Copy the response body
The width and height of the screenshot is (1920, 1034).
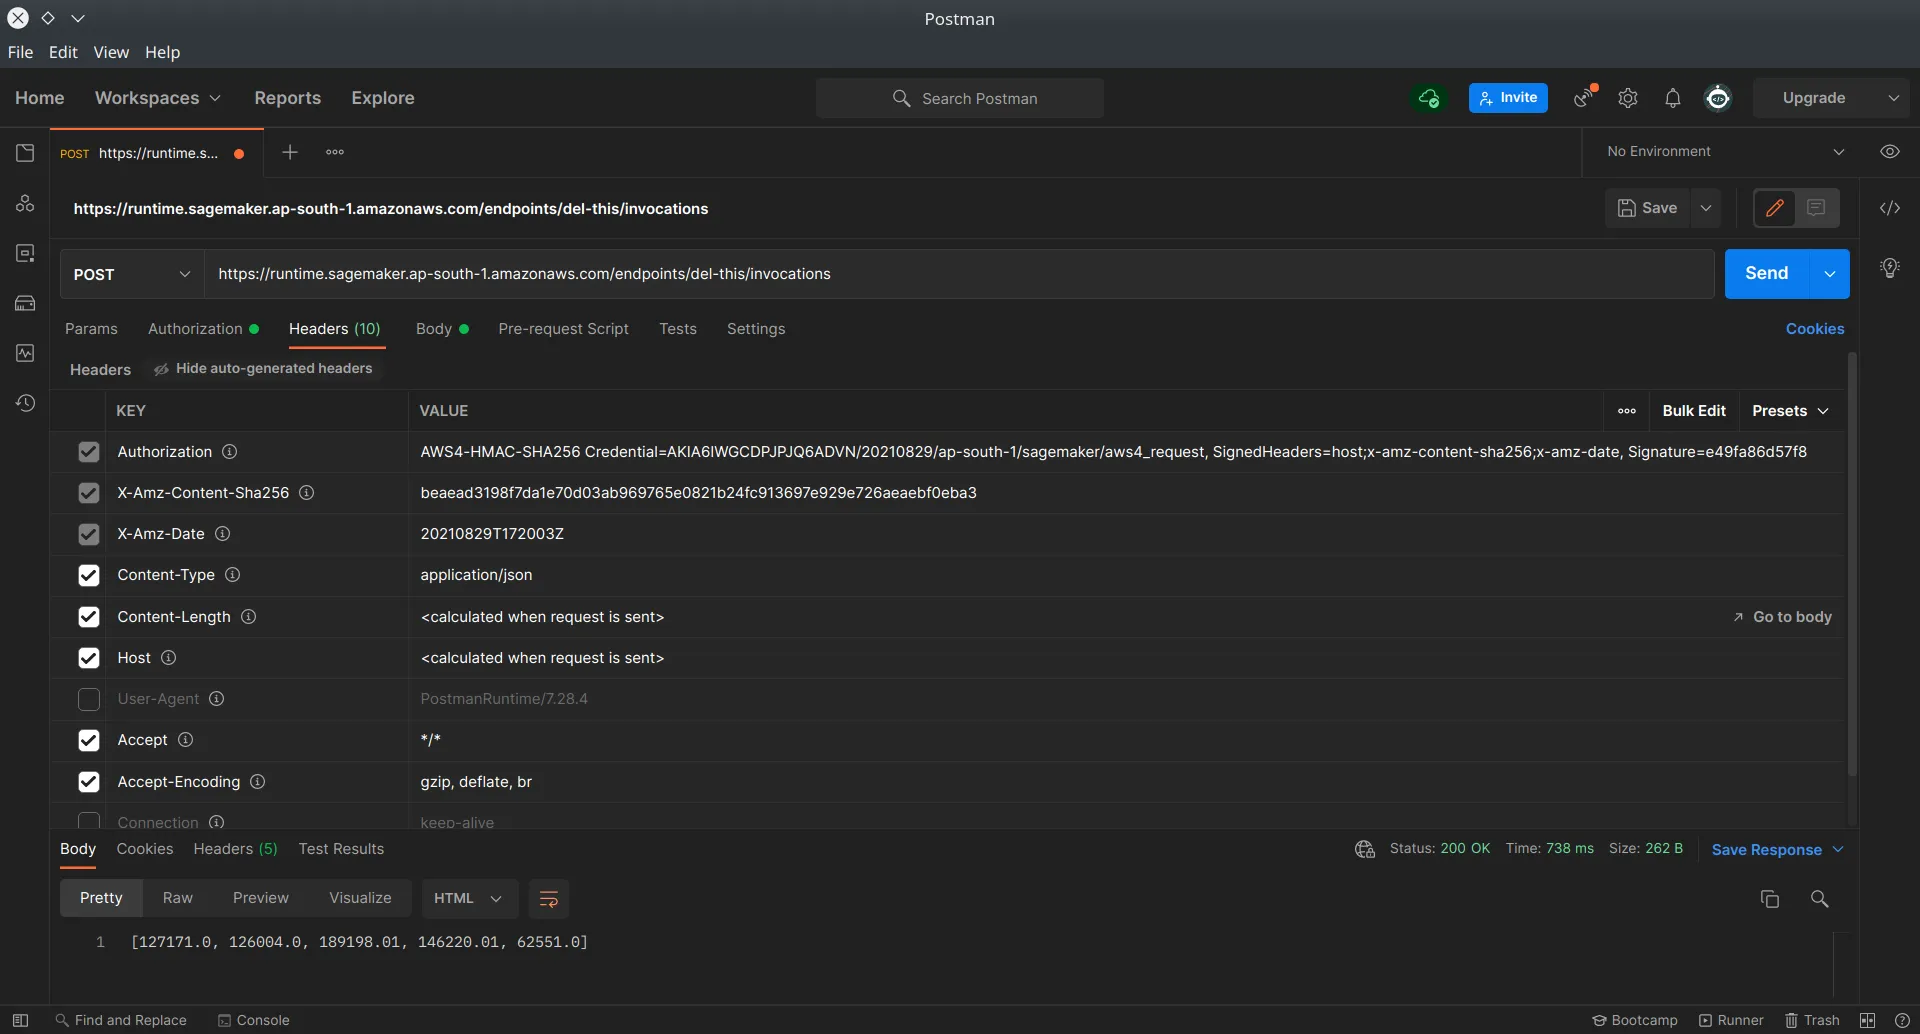1770,899
